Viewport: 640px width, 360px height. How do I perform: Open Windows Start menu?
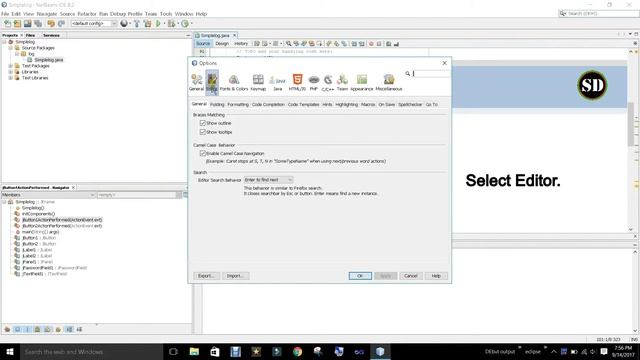[10, 351]
